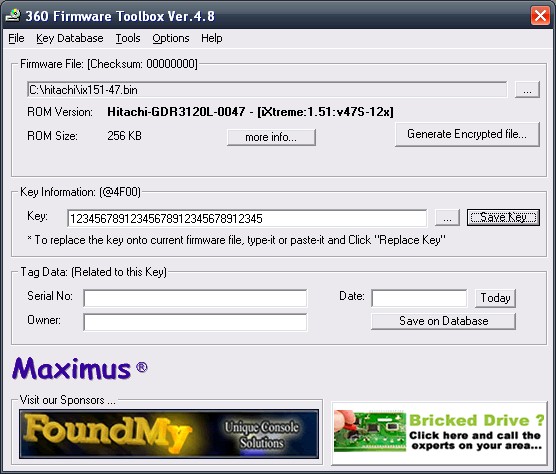Open the Bricked Drive sponsor banner
Image resolution: width=556 pixels, height=474 pixels.
[440, 433]
